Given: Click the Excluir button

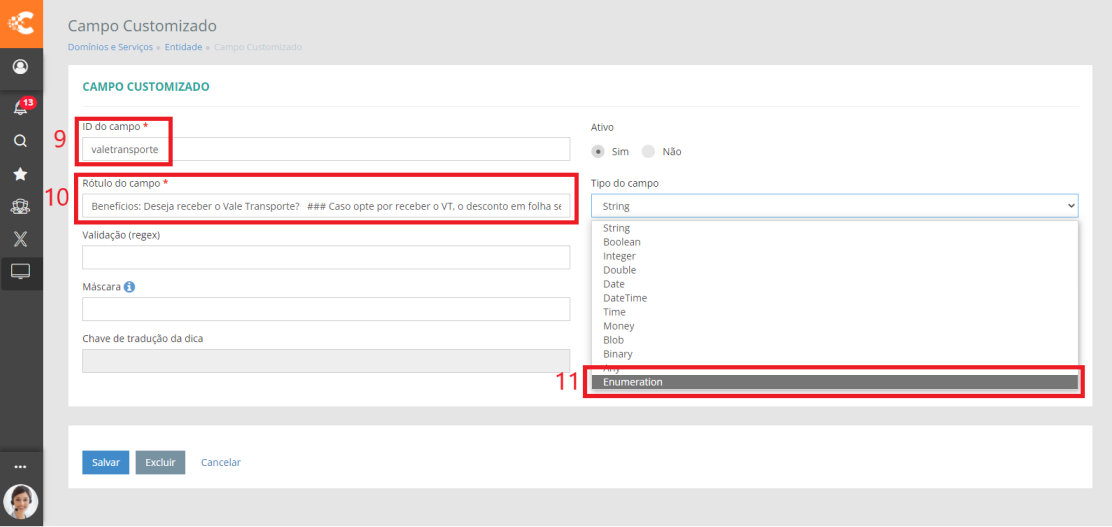Looking at the screenshot, I should tap(160, 462).
